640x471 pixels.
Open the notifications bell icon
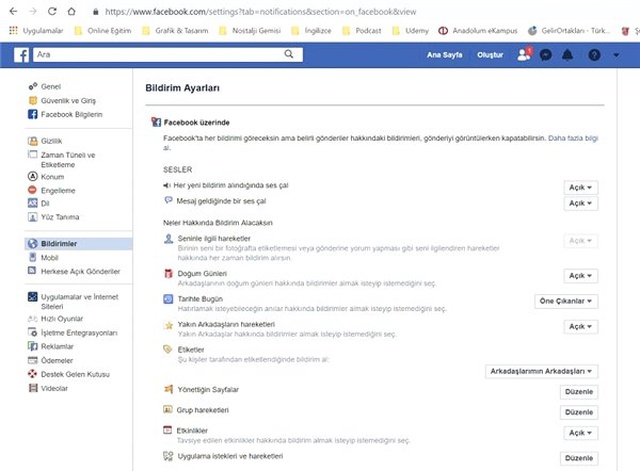567,55
